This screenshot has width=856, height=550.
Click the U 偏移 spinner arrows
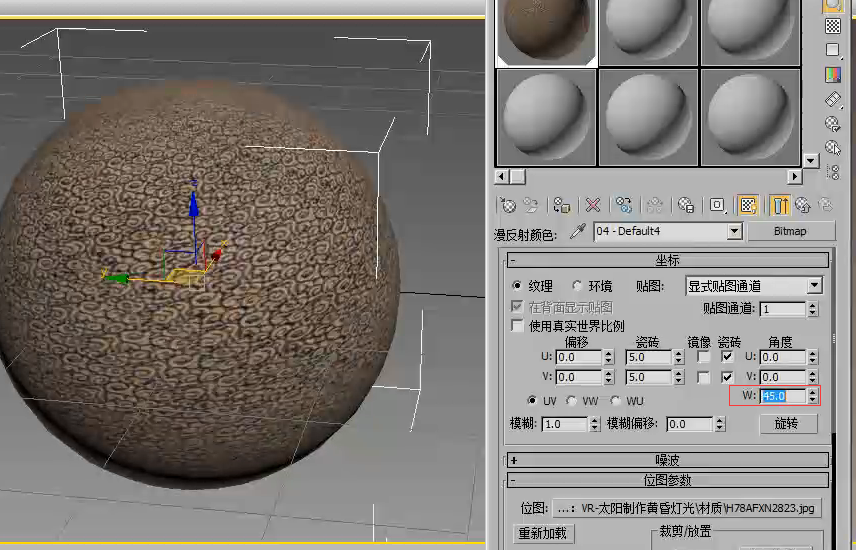[609, 357]
